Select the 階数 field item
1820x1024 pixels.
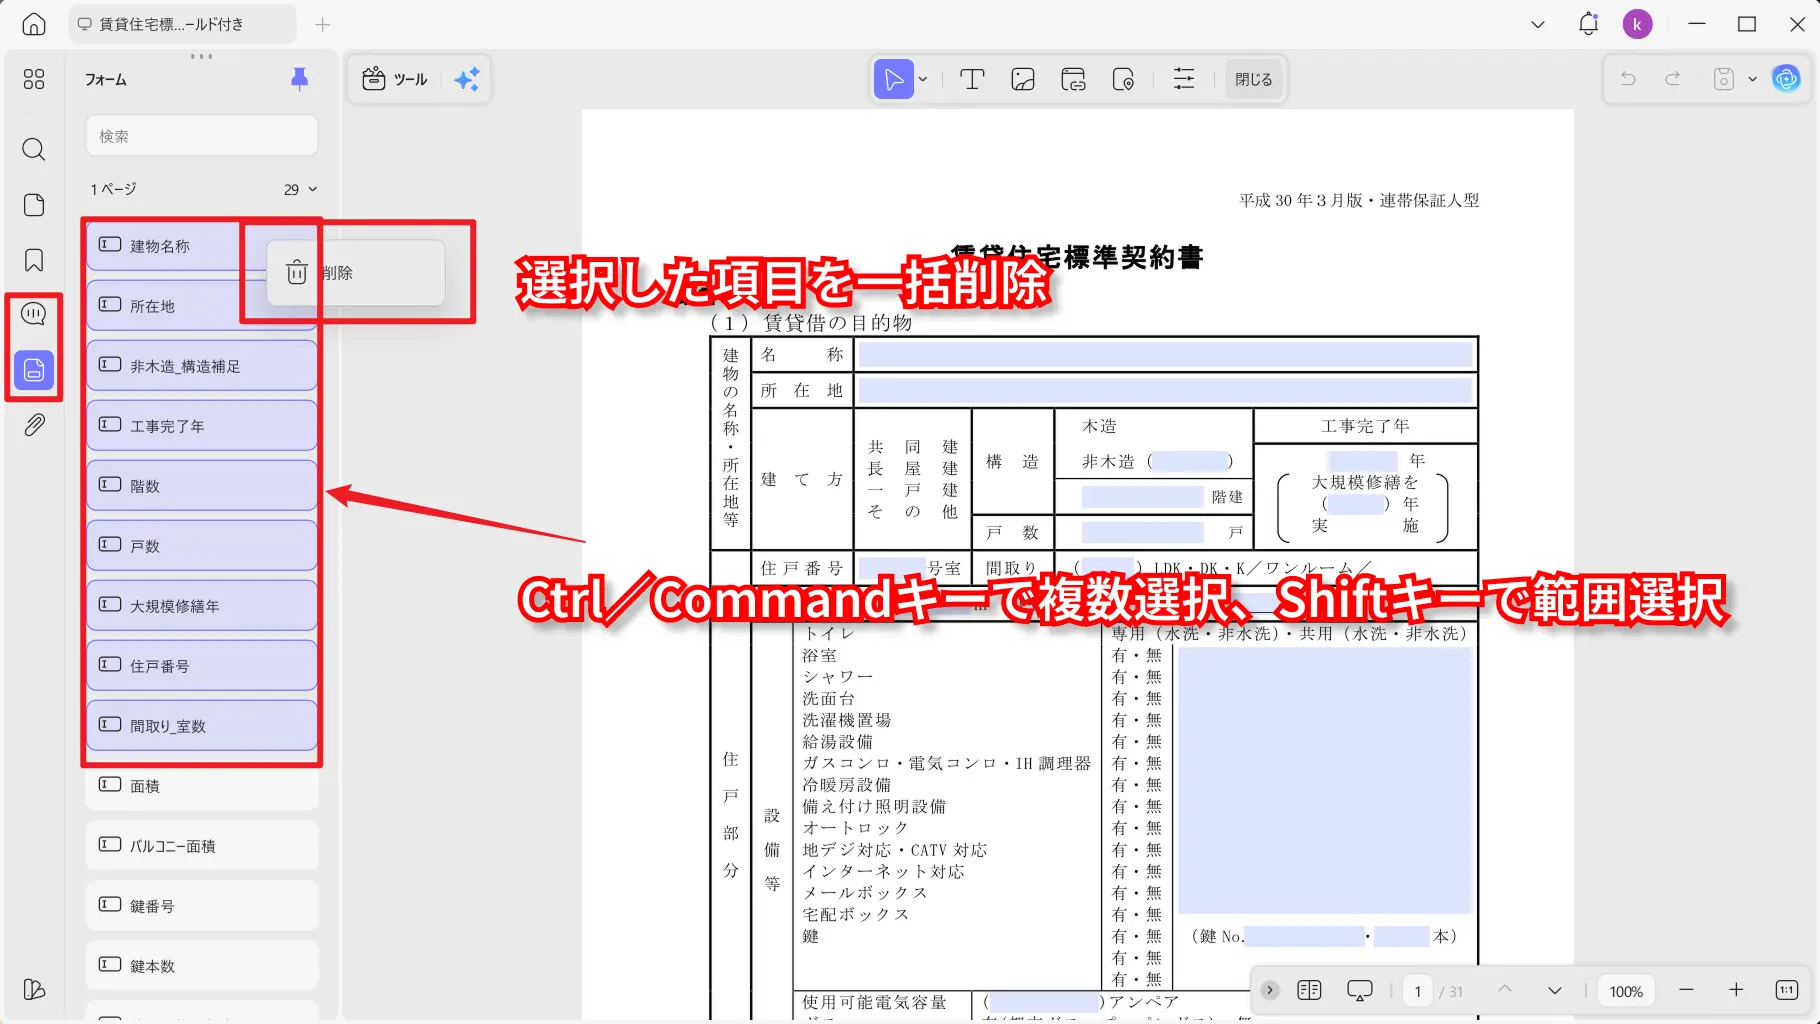[x=202, y=486]
